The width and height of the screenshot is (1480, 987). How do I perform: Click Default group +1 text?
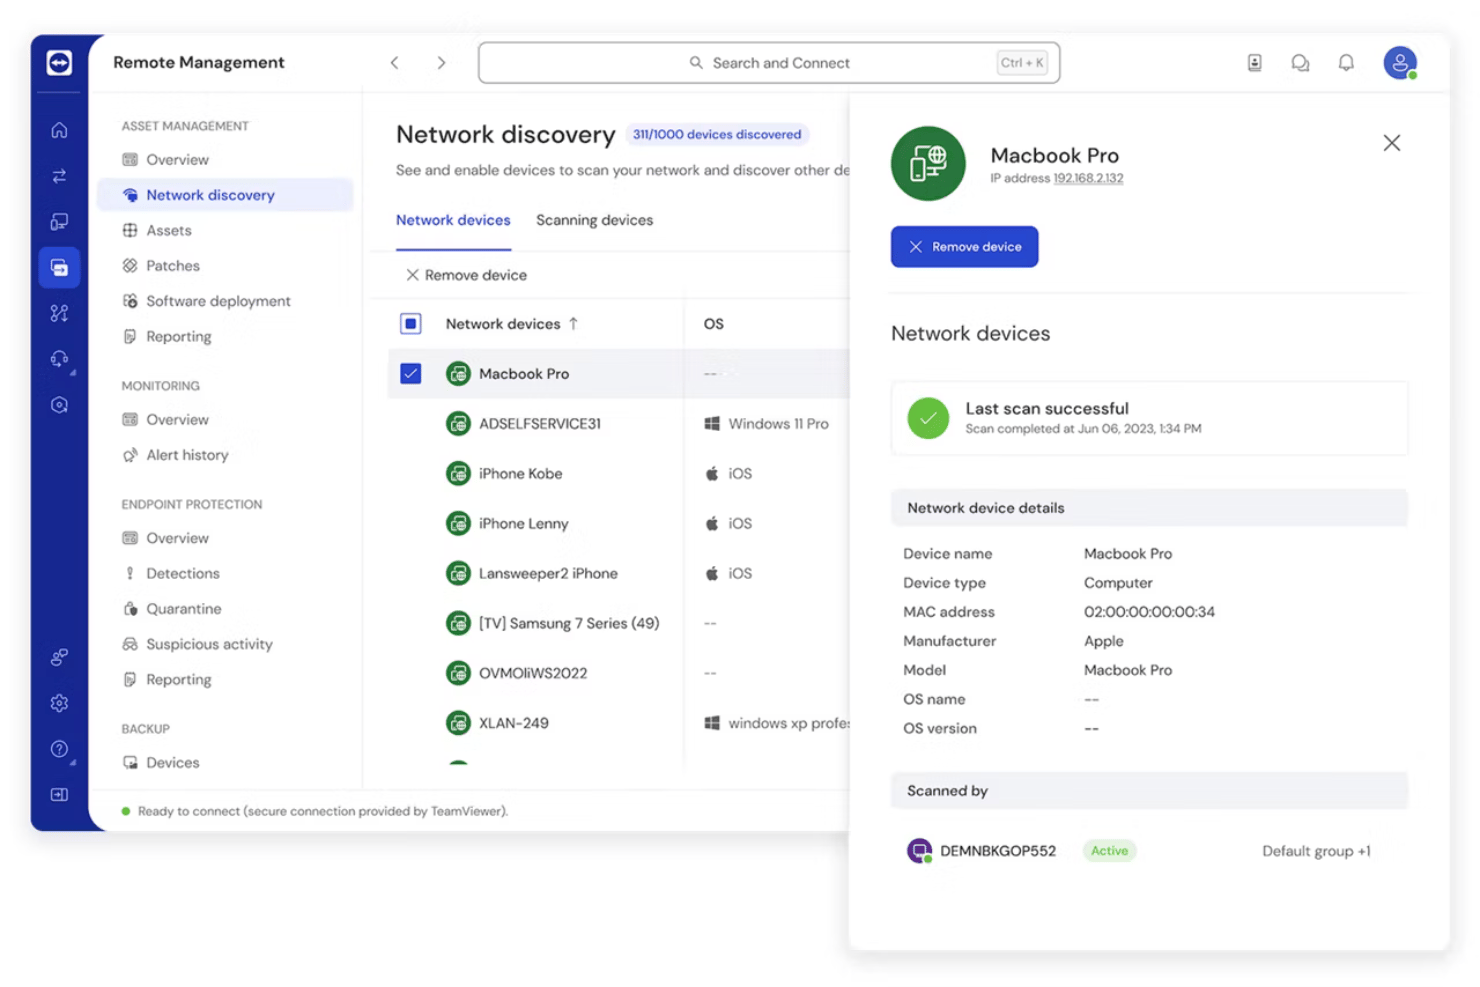click(1316, 851)
